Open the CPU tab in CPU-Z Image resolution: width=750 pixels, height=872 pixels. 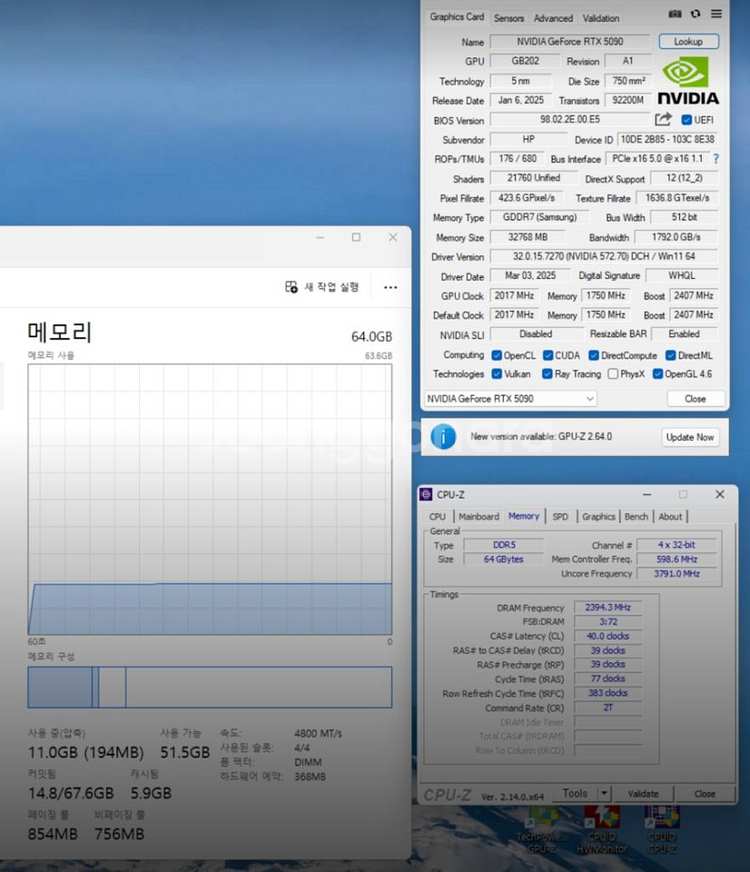click(438, 517)
